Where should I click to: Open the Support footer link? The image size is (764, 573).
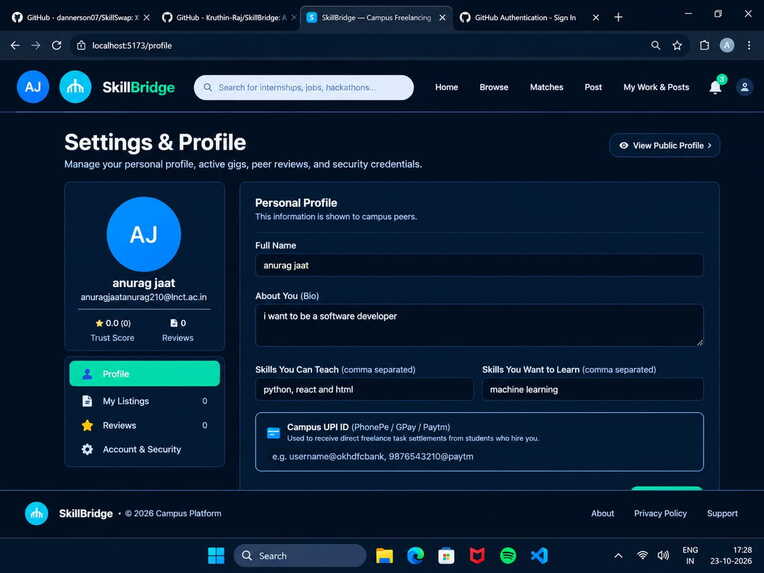(722, 514)
